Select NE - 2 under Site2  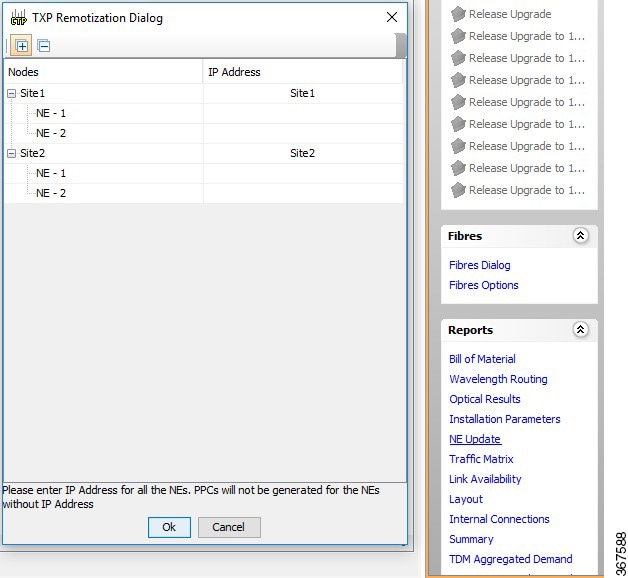pyautogui.click(x=51, y=193)
